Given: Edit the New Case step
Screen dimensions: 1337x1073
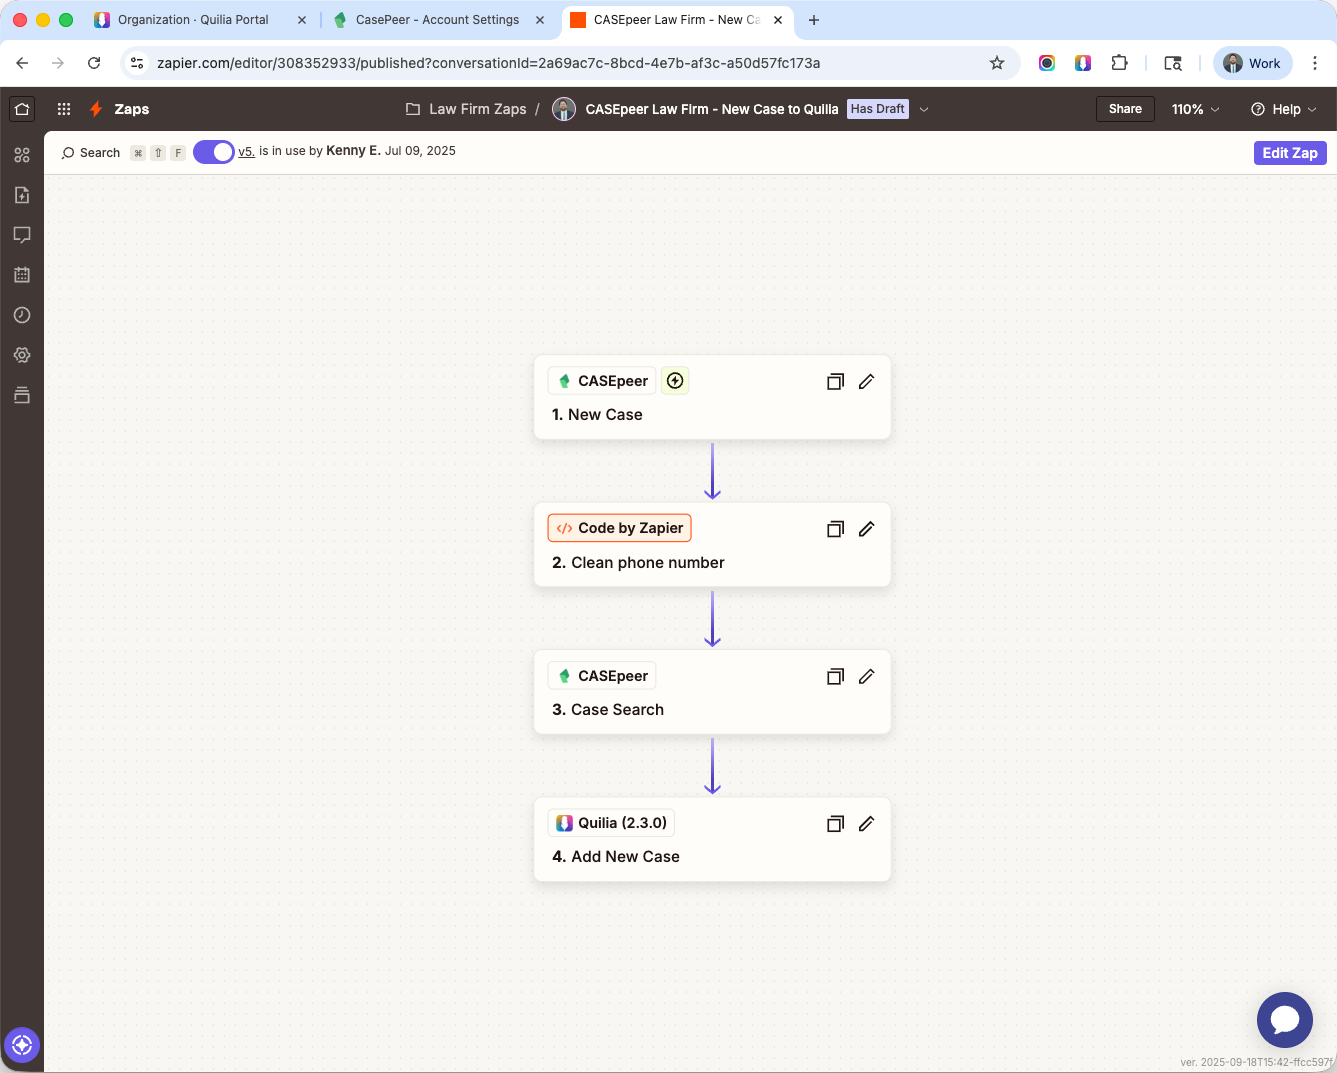Looking at the screenshot, I should point(867,381).
